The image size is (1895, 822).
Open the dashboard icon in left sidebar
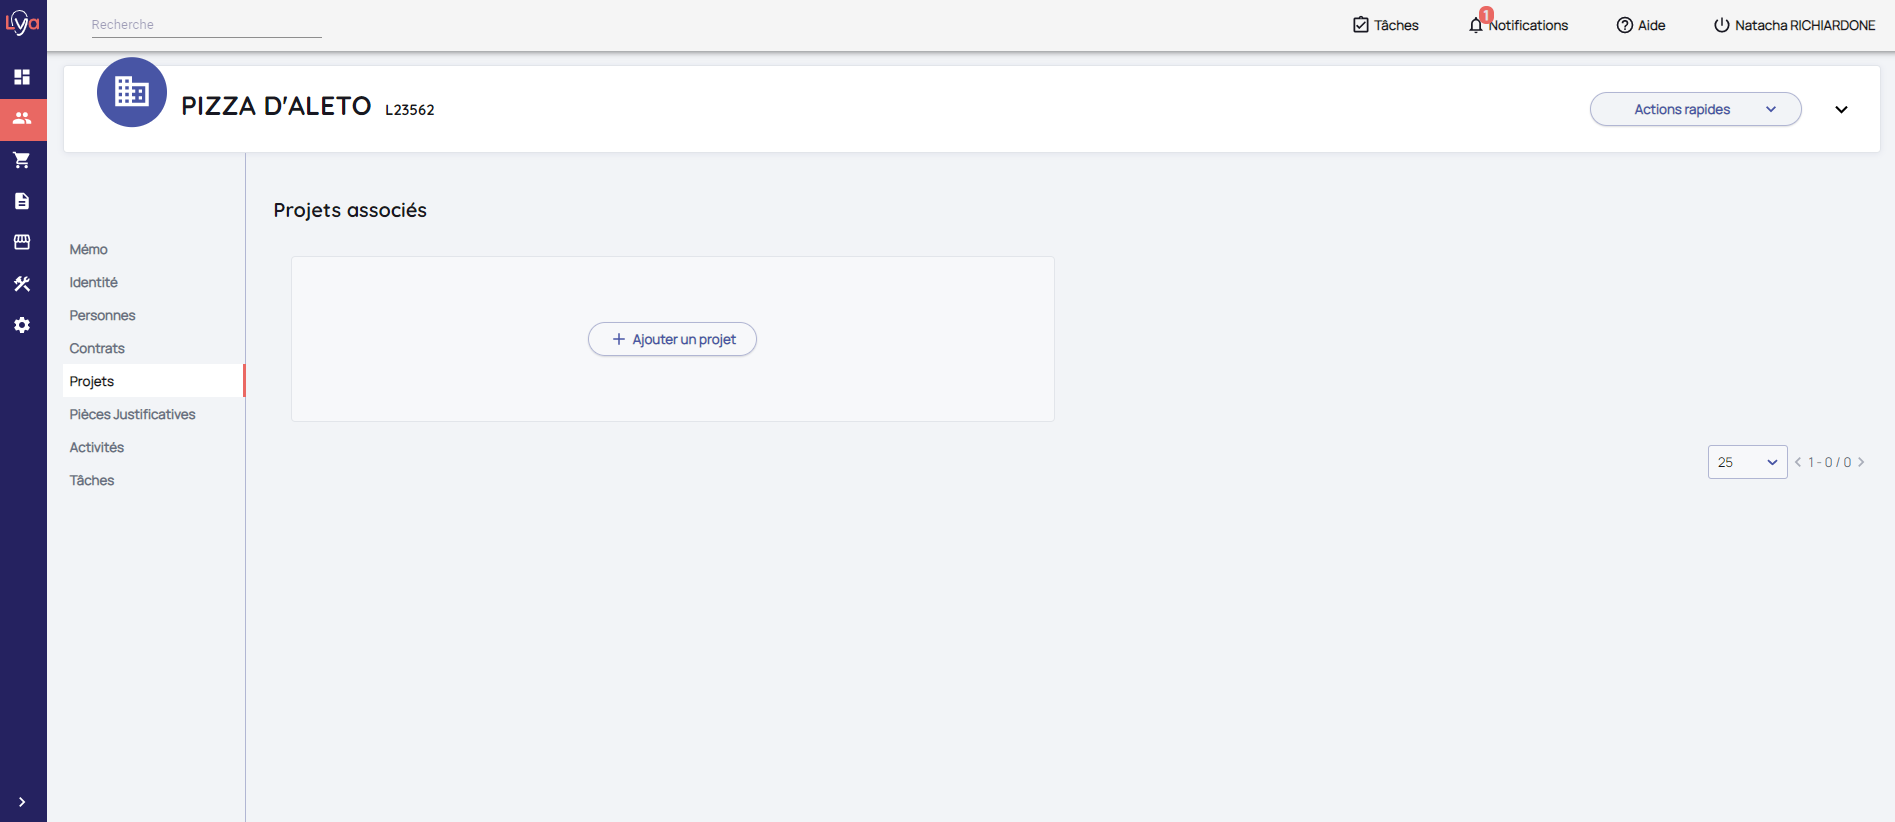[x=22, y=77]
